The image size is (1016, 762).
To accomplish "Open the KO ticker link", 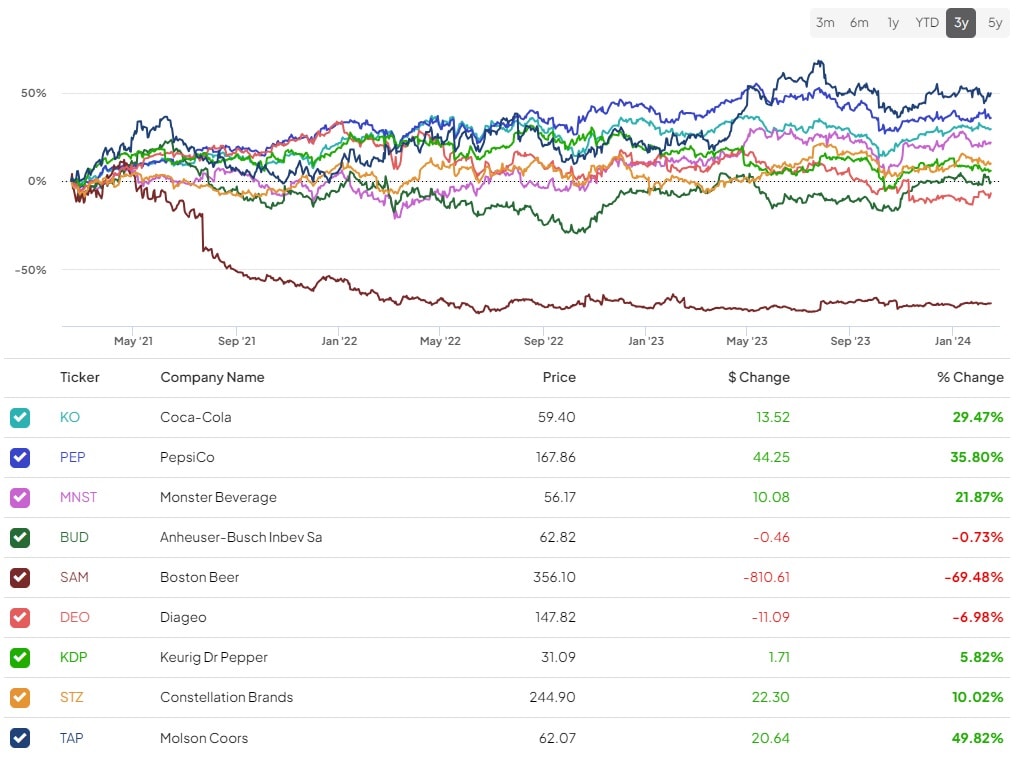I will tap(70, 417).
